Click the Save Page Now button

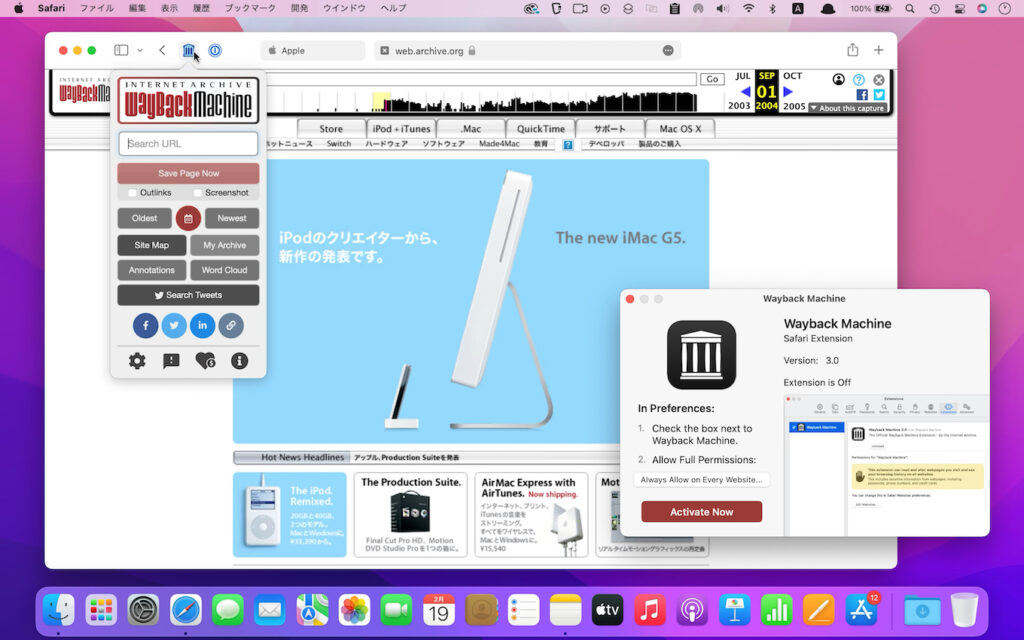[188, 173]
